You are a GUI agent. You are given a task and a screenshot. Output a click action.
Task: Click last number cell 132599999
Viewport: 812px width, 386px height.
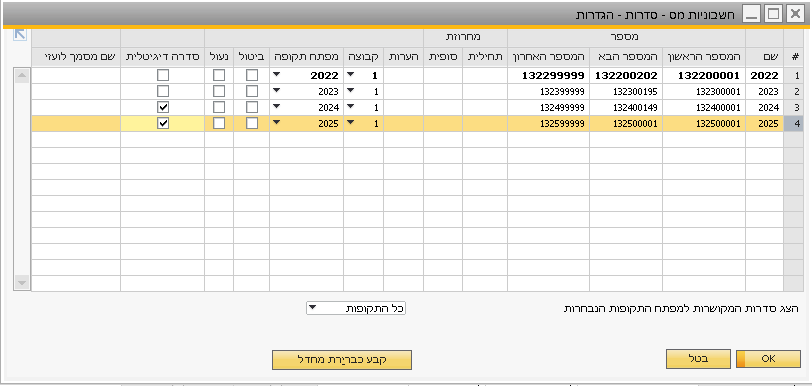(x=548, y=123)
